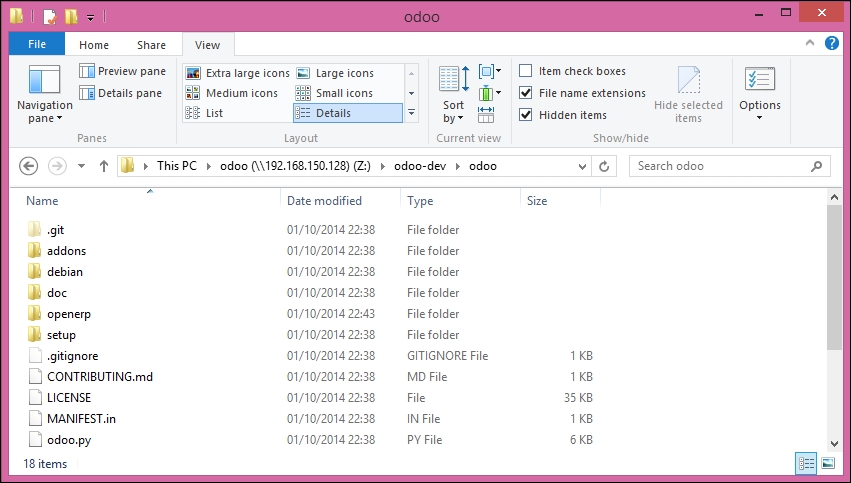
Task: Click Size all columns to fit
Action: tap(486, 115)
